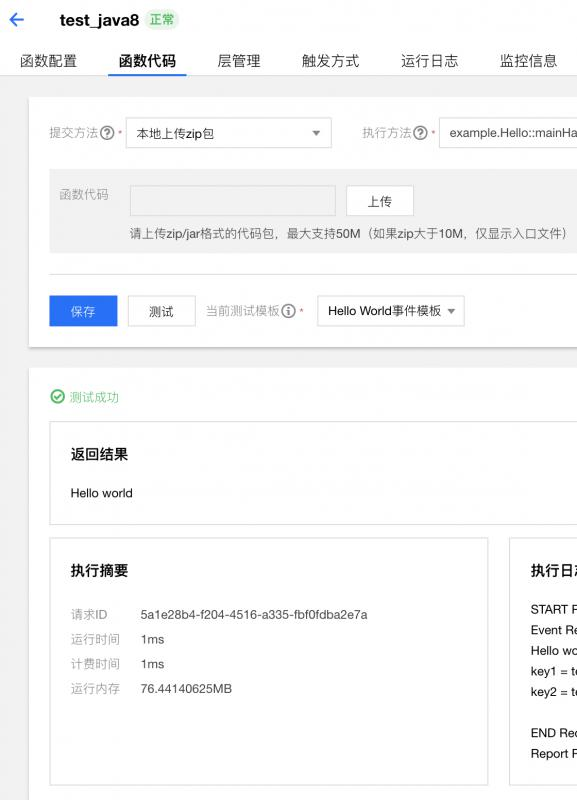Focus the 执行方法 input with example.Hello::mainHa
This screenshot has width=577, height=800.
pyautogui.click(x=508, y=133)
